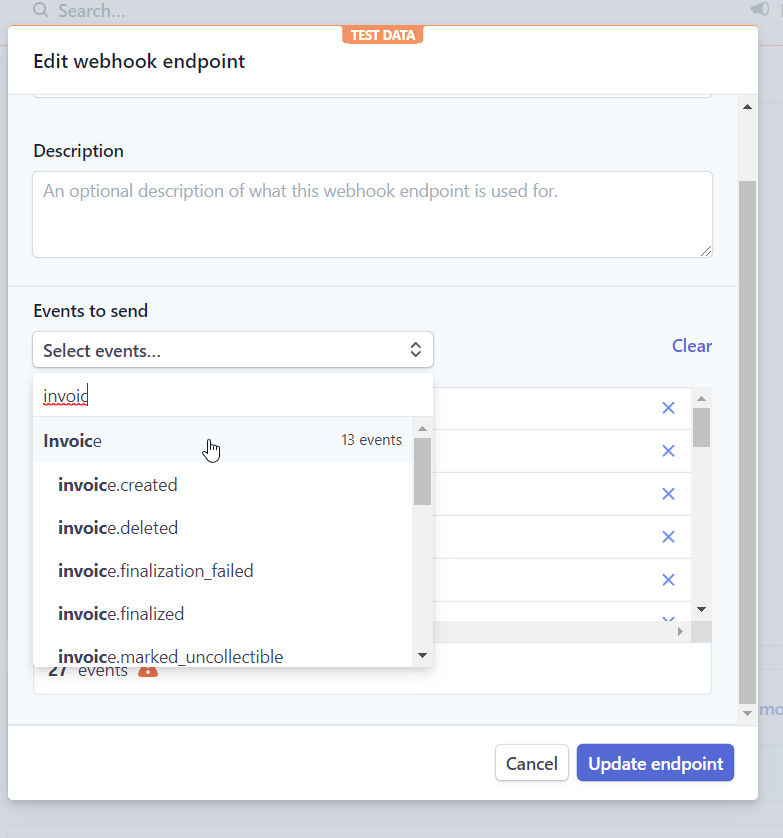783x838 pixels.
Task: Click the Update endpoint button
Action: [x=655, y=763]
